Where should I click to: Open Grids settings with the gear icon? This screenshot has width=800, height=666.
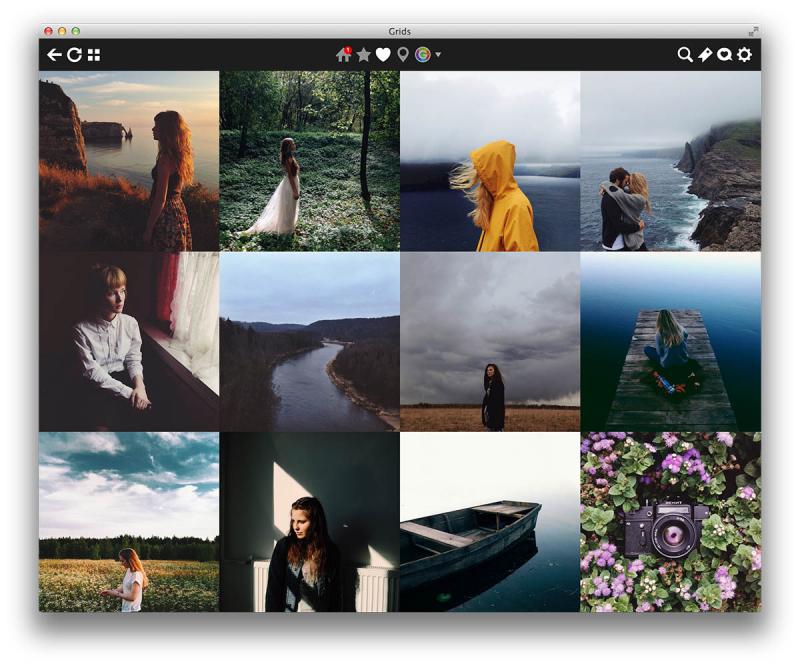click(x=744, y=54)
